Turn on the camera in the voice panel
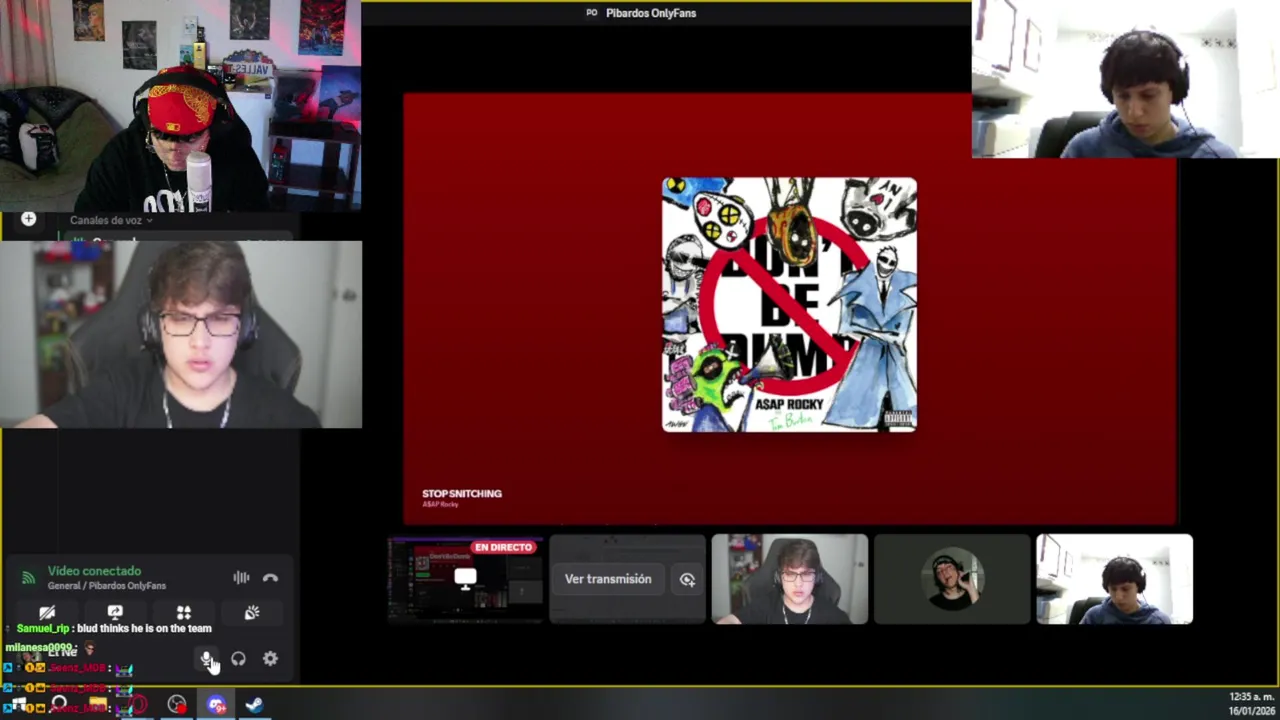The height and width of the screenshot is (720, 1280). pyautogui.click(x=47, y=612)
